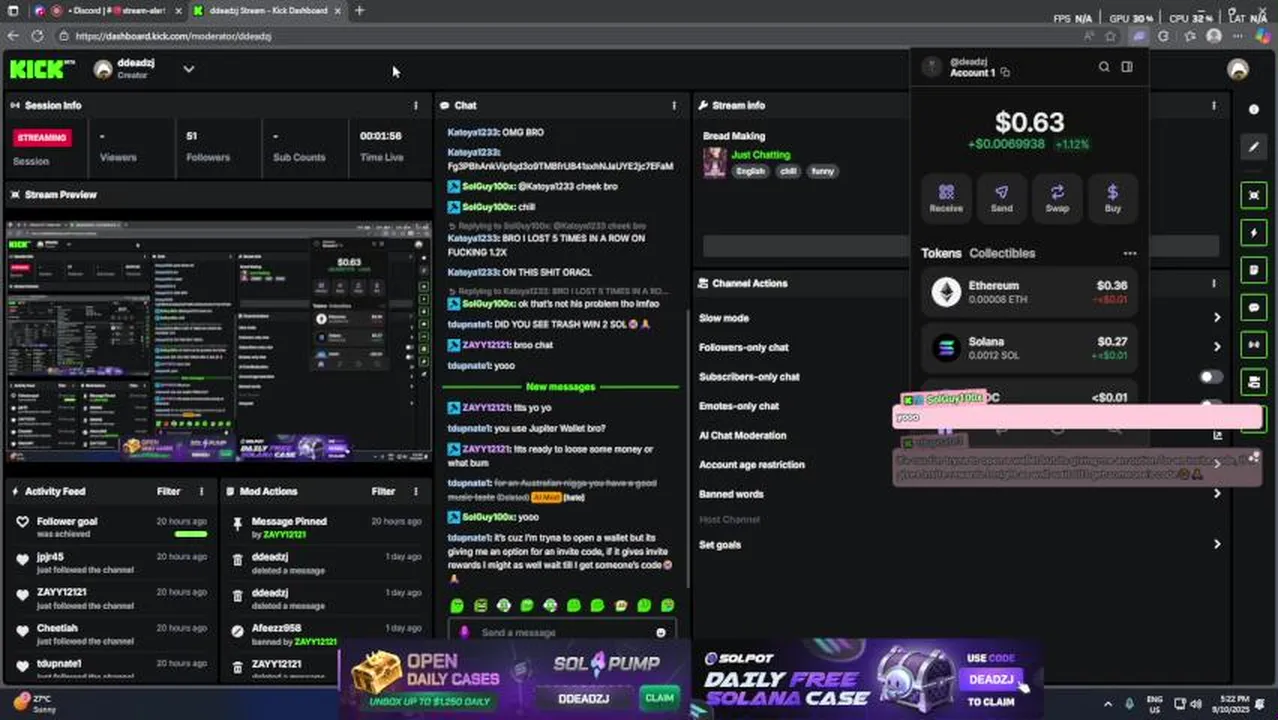Click the DDEADZJ code on Solpot banner
Viewport: 1278px width, 720px height.
pyautogui.click(x=991, y=680)
